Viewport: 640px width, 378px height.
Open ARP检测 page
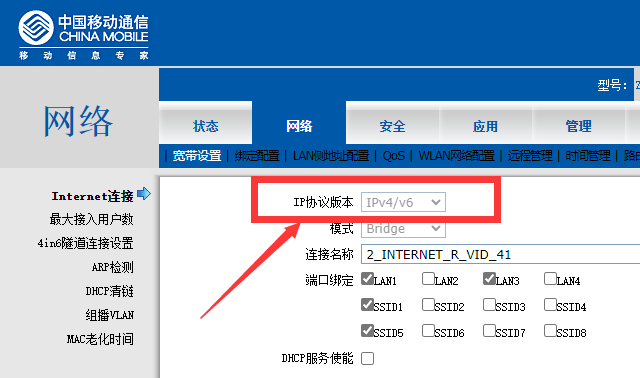113,267
